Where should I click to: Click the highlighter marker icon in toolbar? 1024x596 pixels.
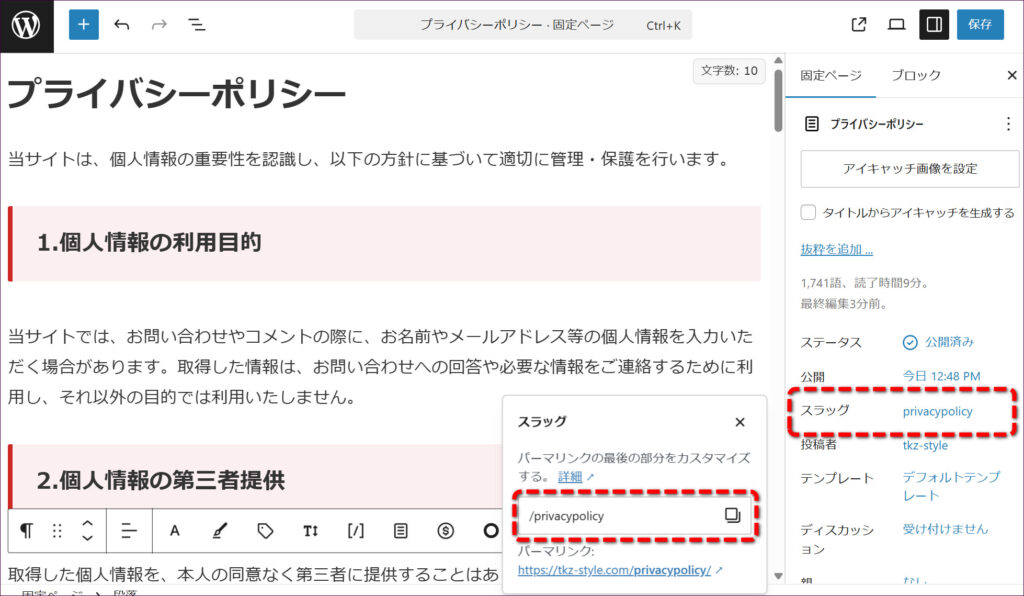[x=220, y=530]
